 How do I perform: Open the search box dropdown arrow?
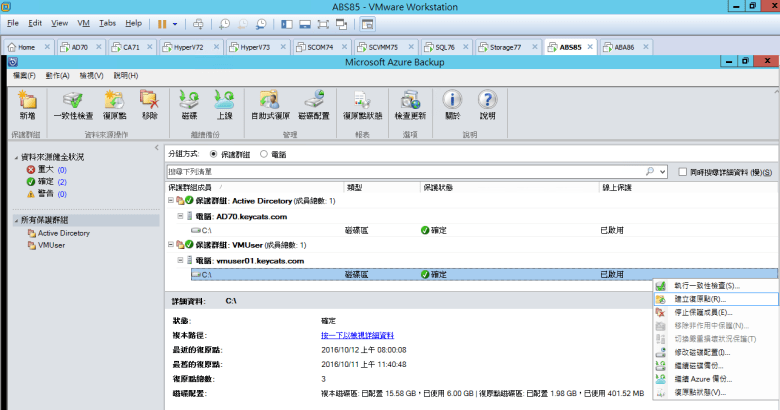click(x=662, y=172)
